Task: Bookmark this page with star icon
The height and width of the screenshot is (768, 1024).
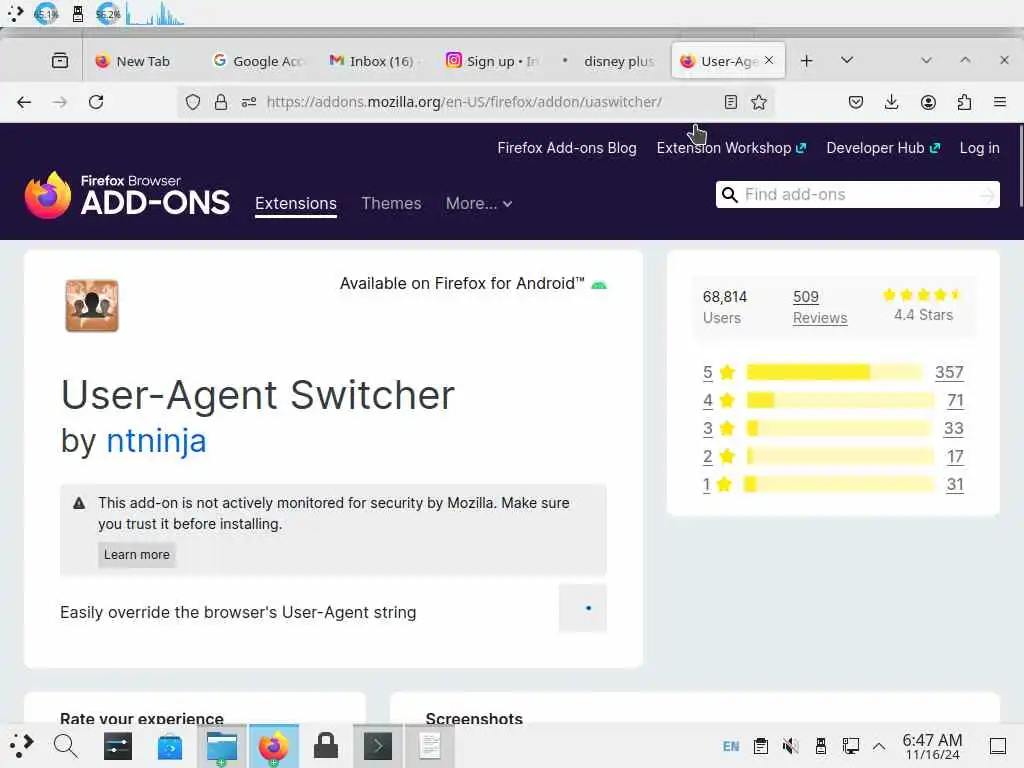Action: 759,102
